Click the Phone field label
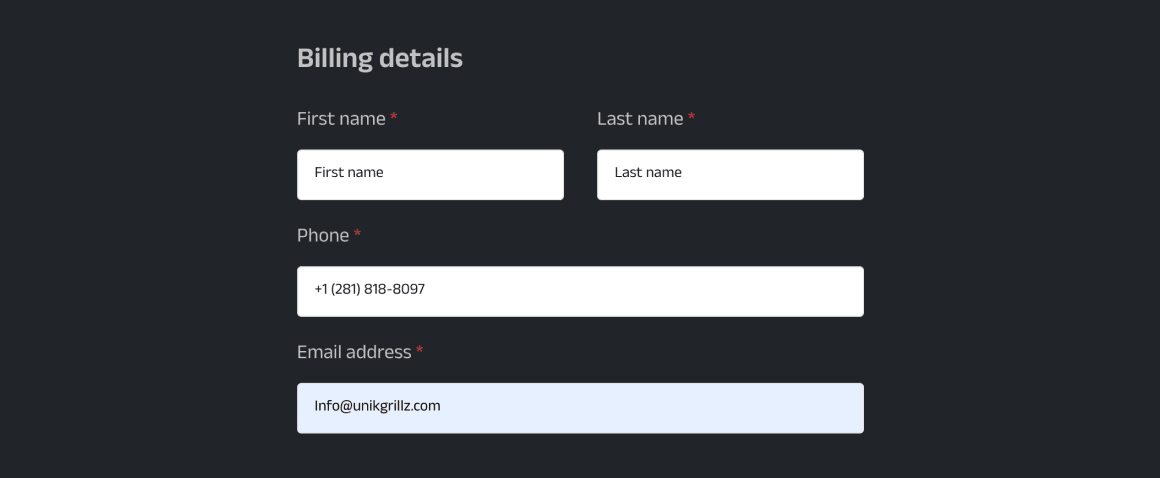1160x478 pixels. click(323, 235)
